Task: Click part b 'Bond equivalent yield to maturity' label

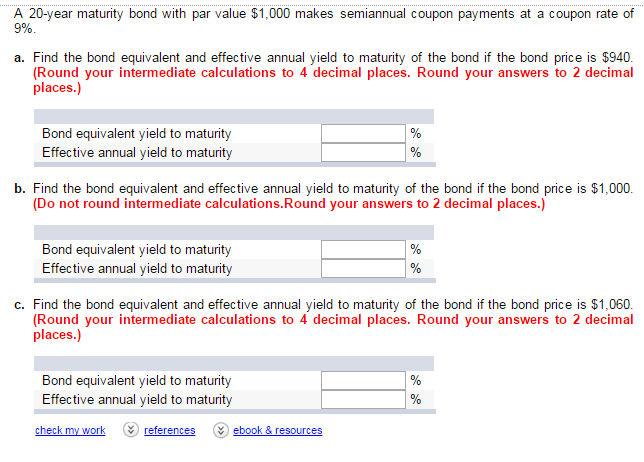Action: click(x=136, y=250)
